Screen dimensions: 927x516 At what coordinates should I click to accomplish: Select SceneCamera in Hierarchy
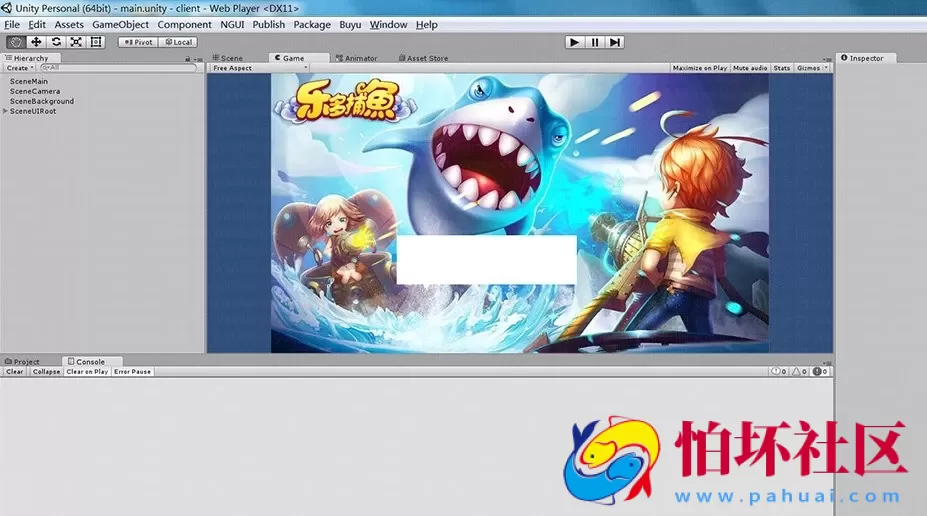pos(35,92)
